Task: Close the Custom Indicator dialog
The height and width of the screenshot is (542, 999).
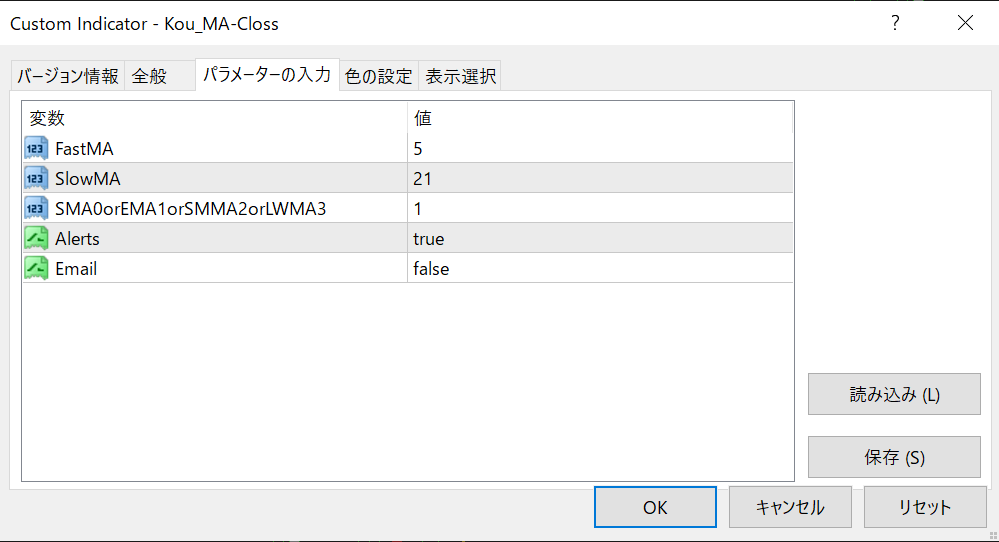Action: [965, 23]
